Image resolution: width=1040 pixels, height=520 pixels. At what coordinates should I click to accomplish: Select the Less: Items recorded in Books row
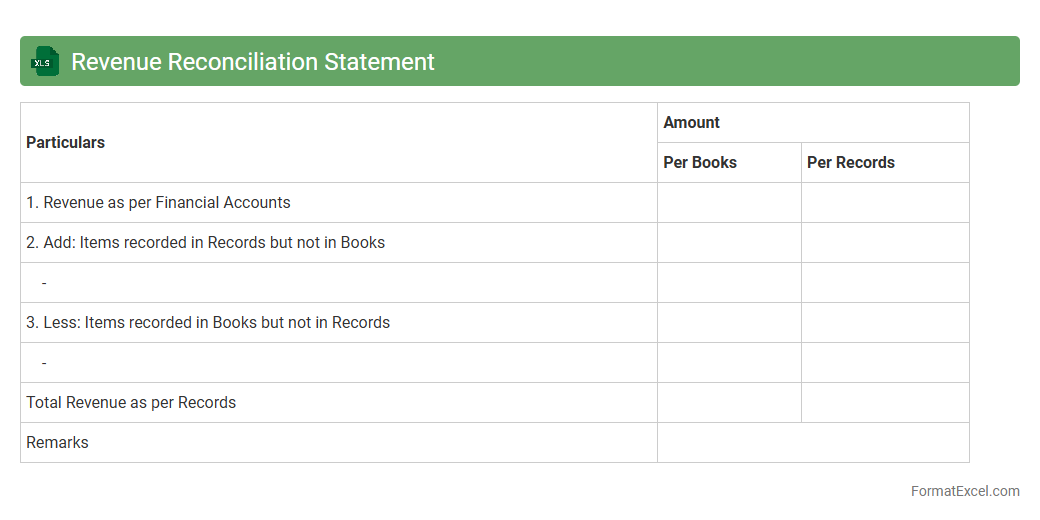coord(208,323)
